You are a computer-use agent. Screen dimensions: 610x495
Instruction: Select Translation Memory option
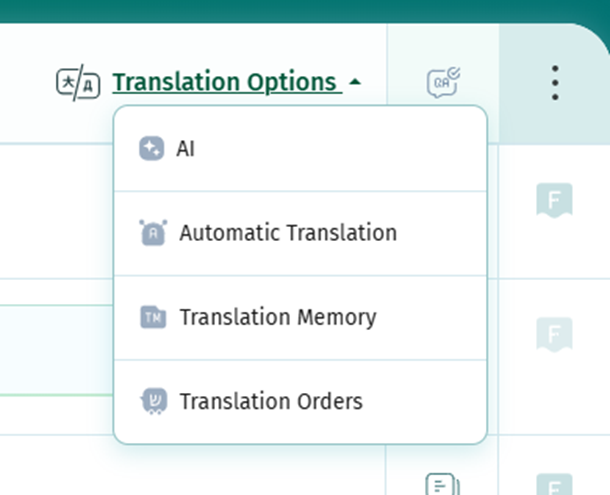pos(278,318)
